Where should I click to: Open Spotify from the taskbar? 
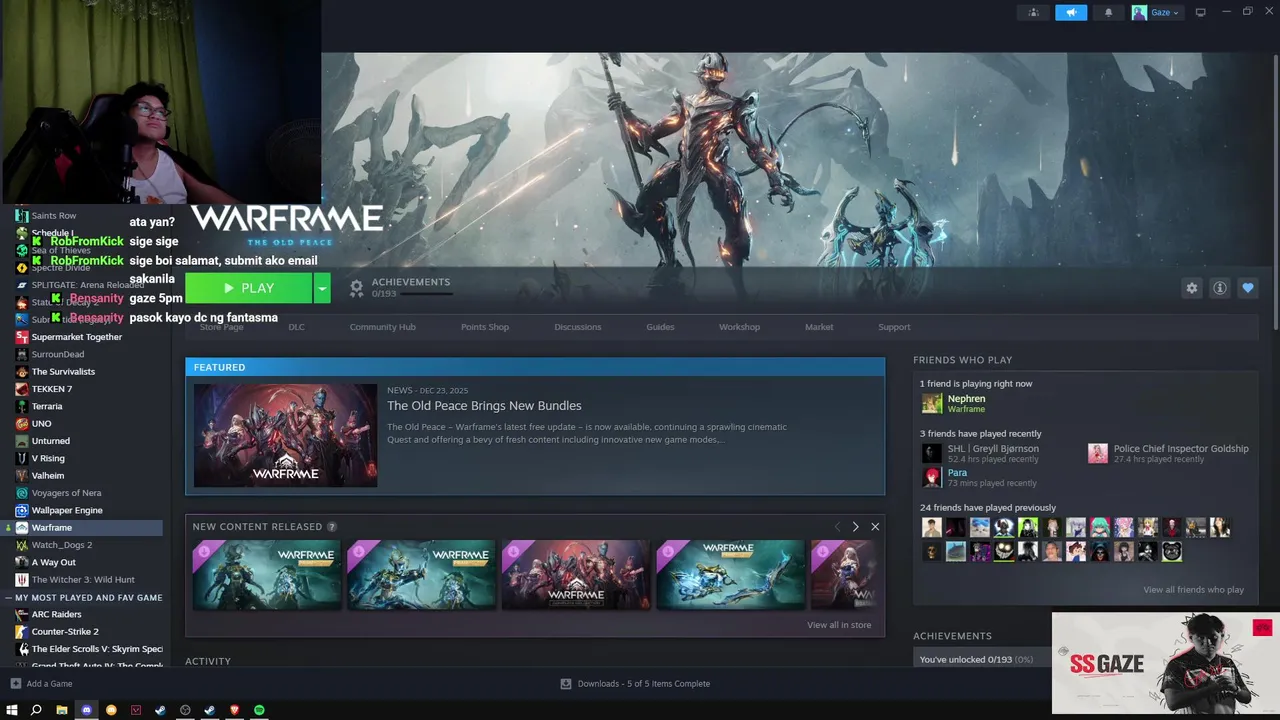click(x=259, y=710)
